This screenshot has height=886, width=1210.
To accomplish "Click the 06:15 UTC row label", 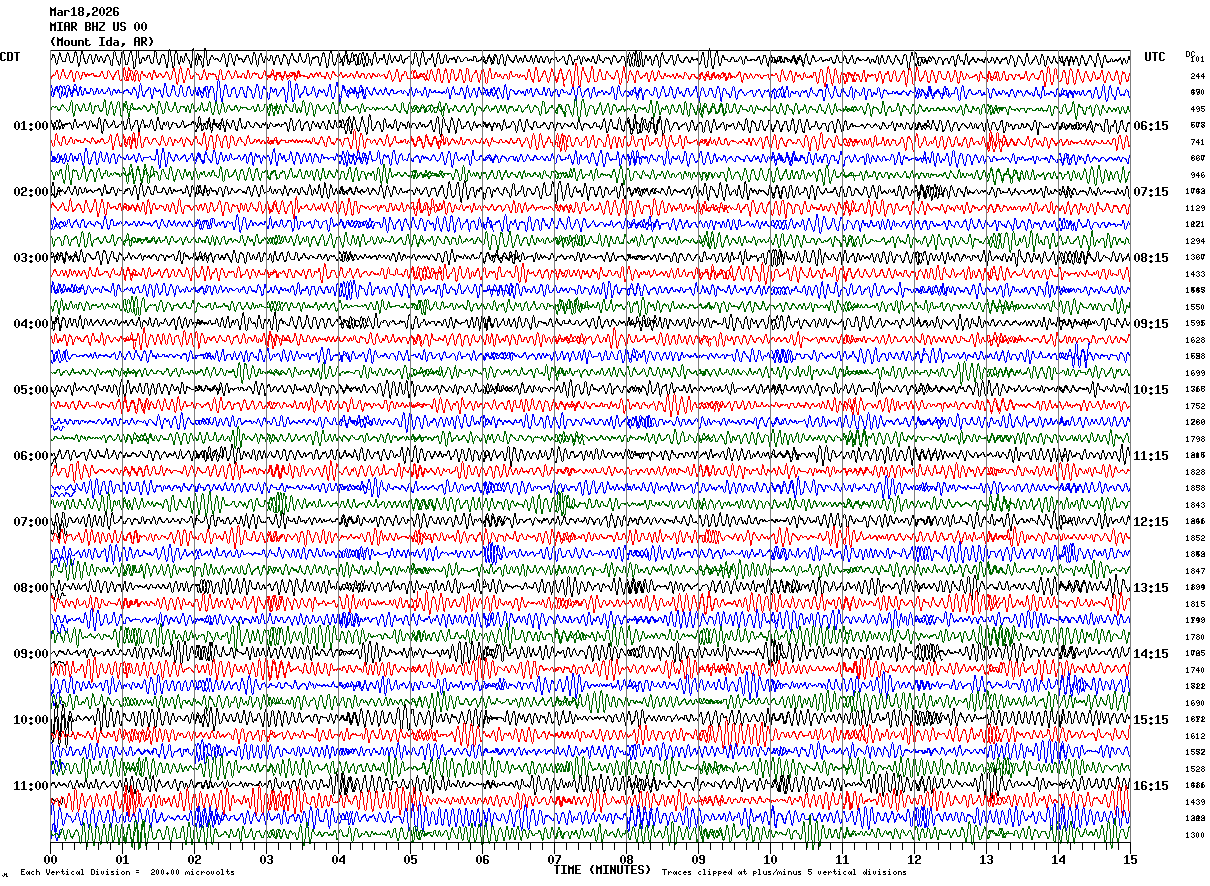I will [1151, 126].
